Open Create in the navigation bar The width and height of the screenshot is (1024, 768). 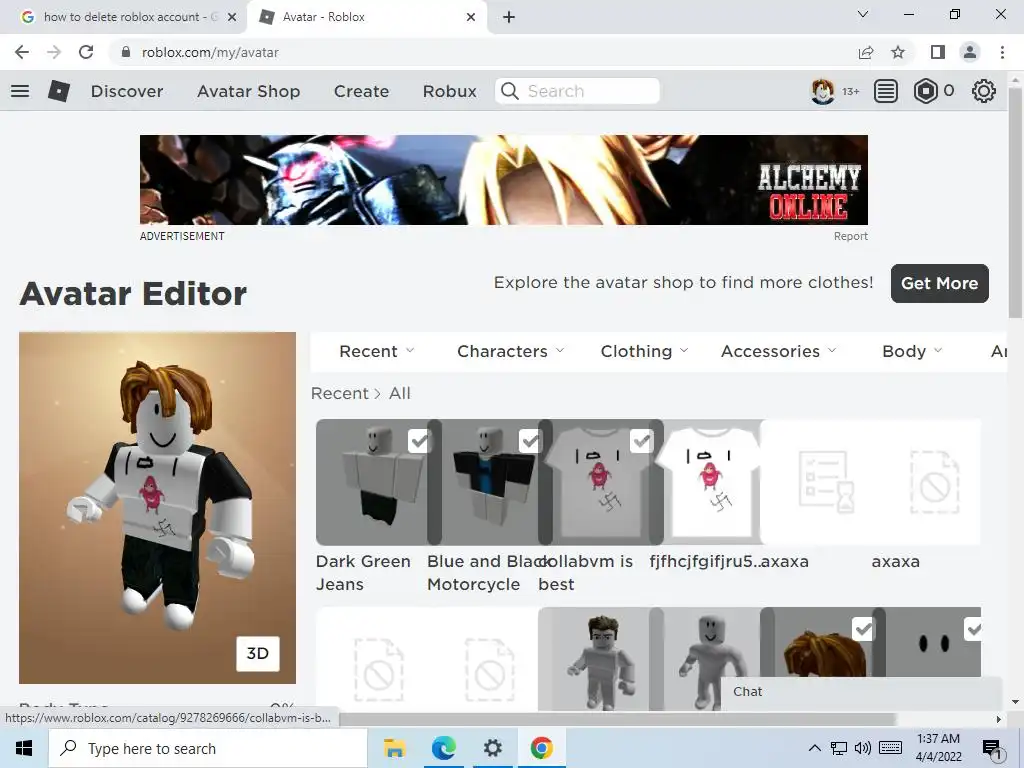pyautogui.click(x=361, y=91)
